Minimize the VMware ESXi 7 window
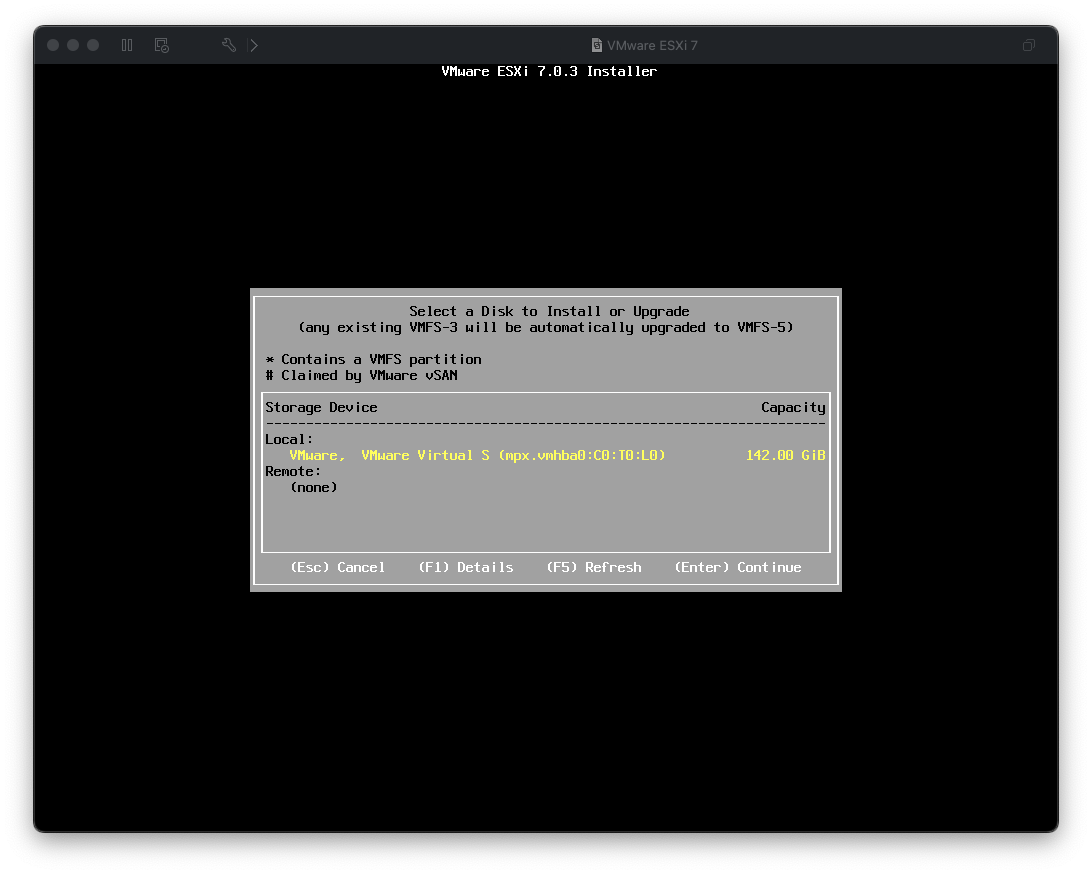 73,45
